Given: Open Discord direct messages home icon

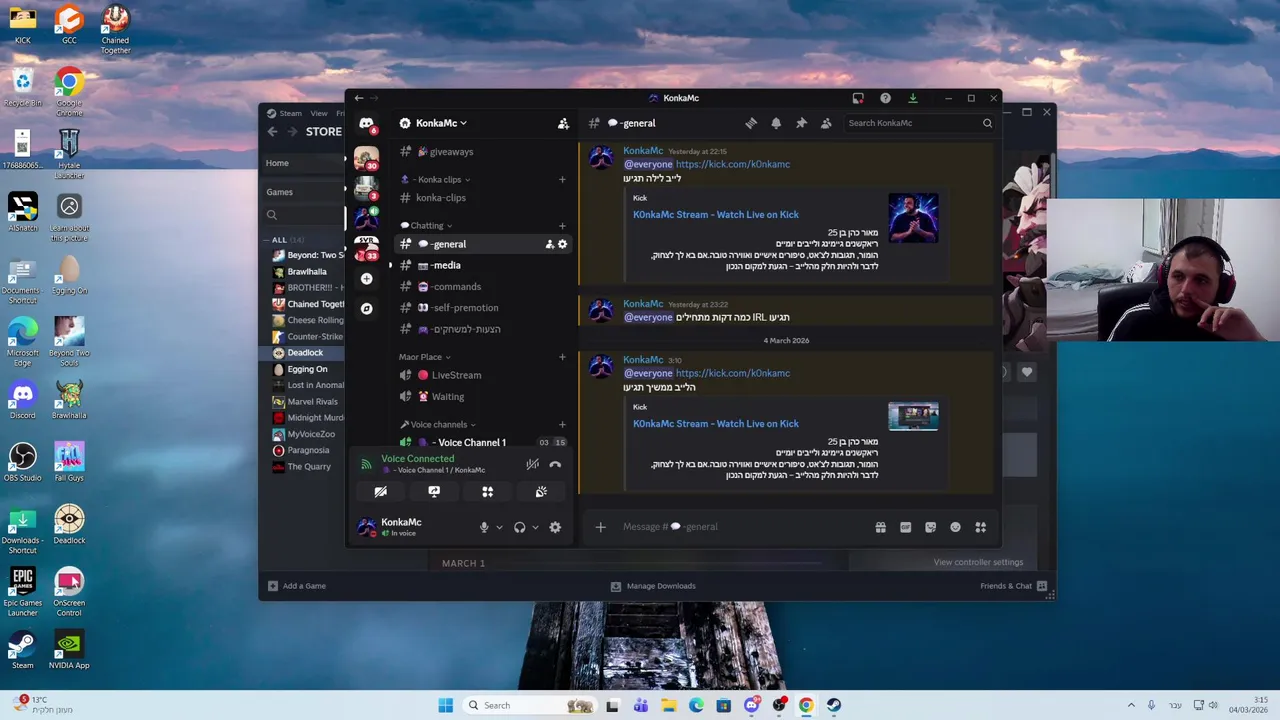Looking at the screenshot, I should [x=366, y=123].
